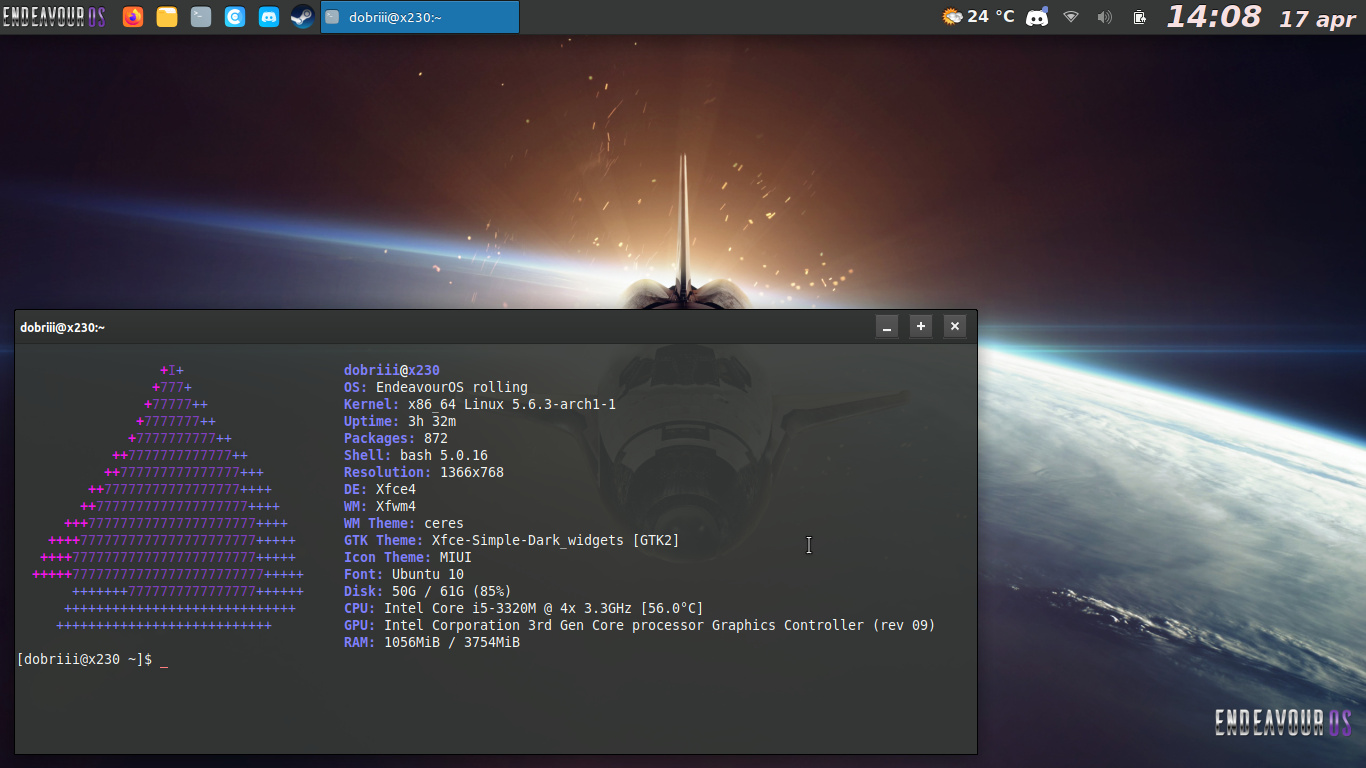Click the DE: Xfce4 line
1366x768 pixels.
click(380, 489)
